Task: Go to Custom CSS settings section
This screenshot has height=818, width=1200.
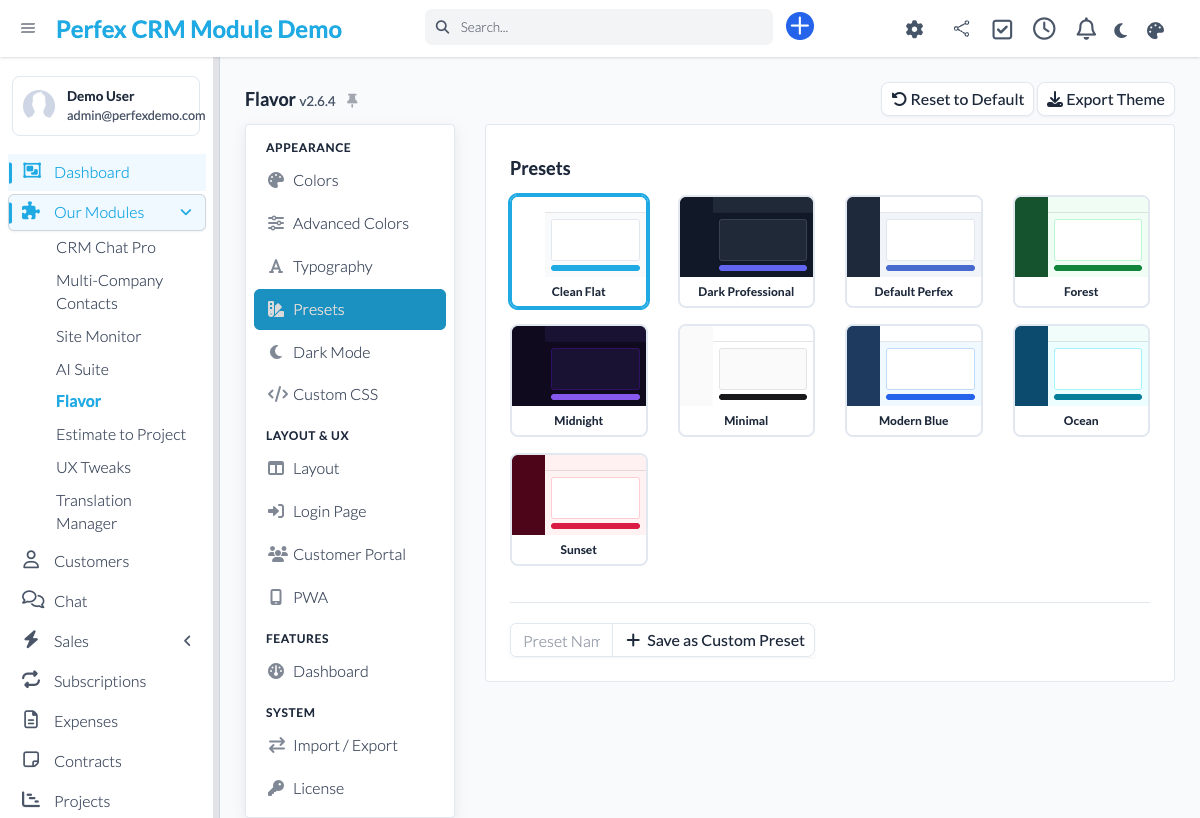Action: tap(335, 395)
